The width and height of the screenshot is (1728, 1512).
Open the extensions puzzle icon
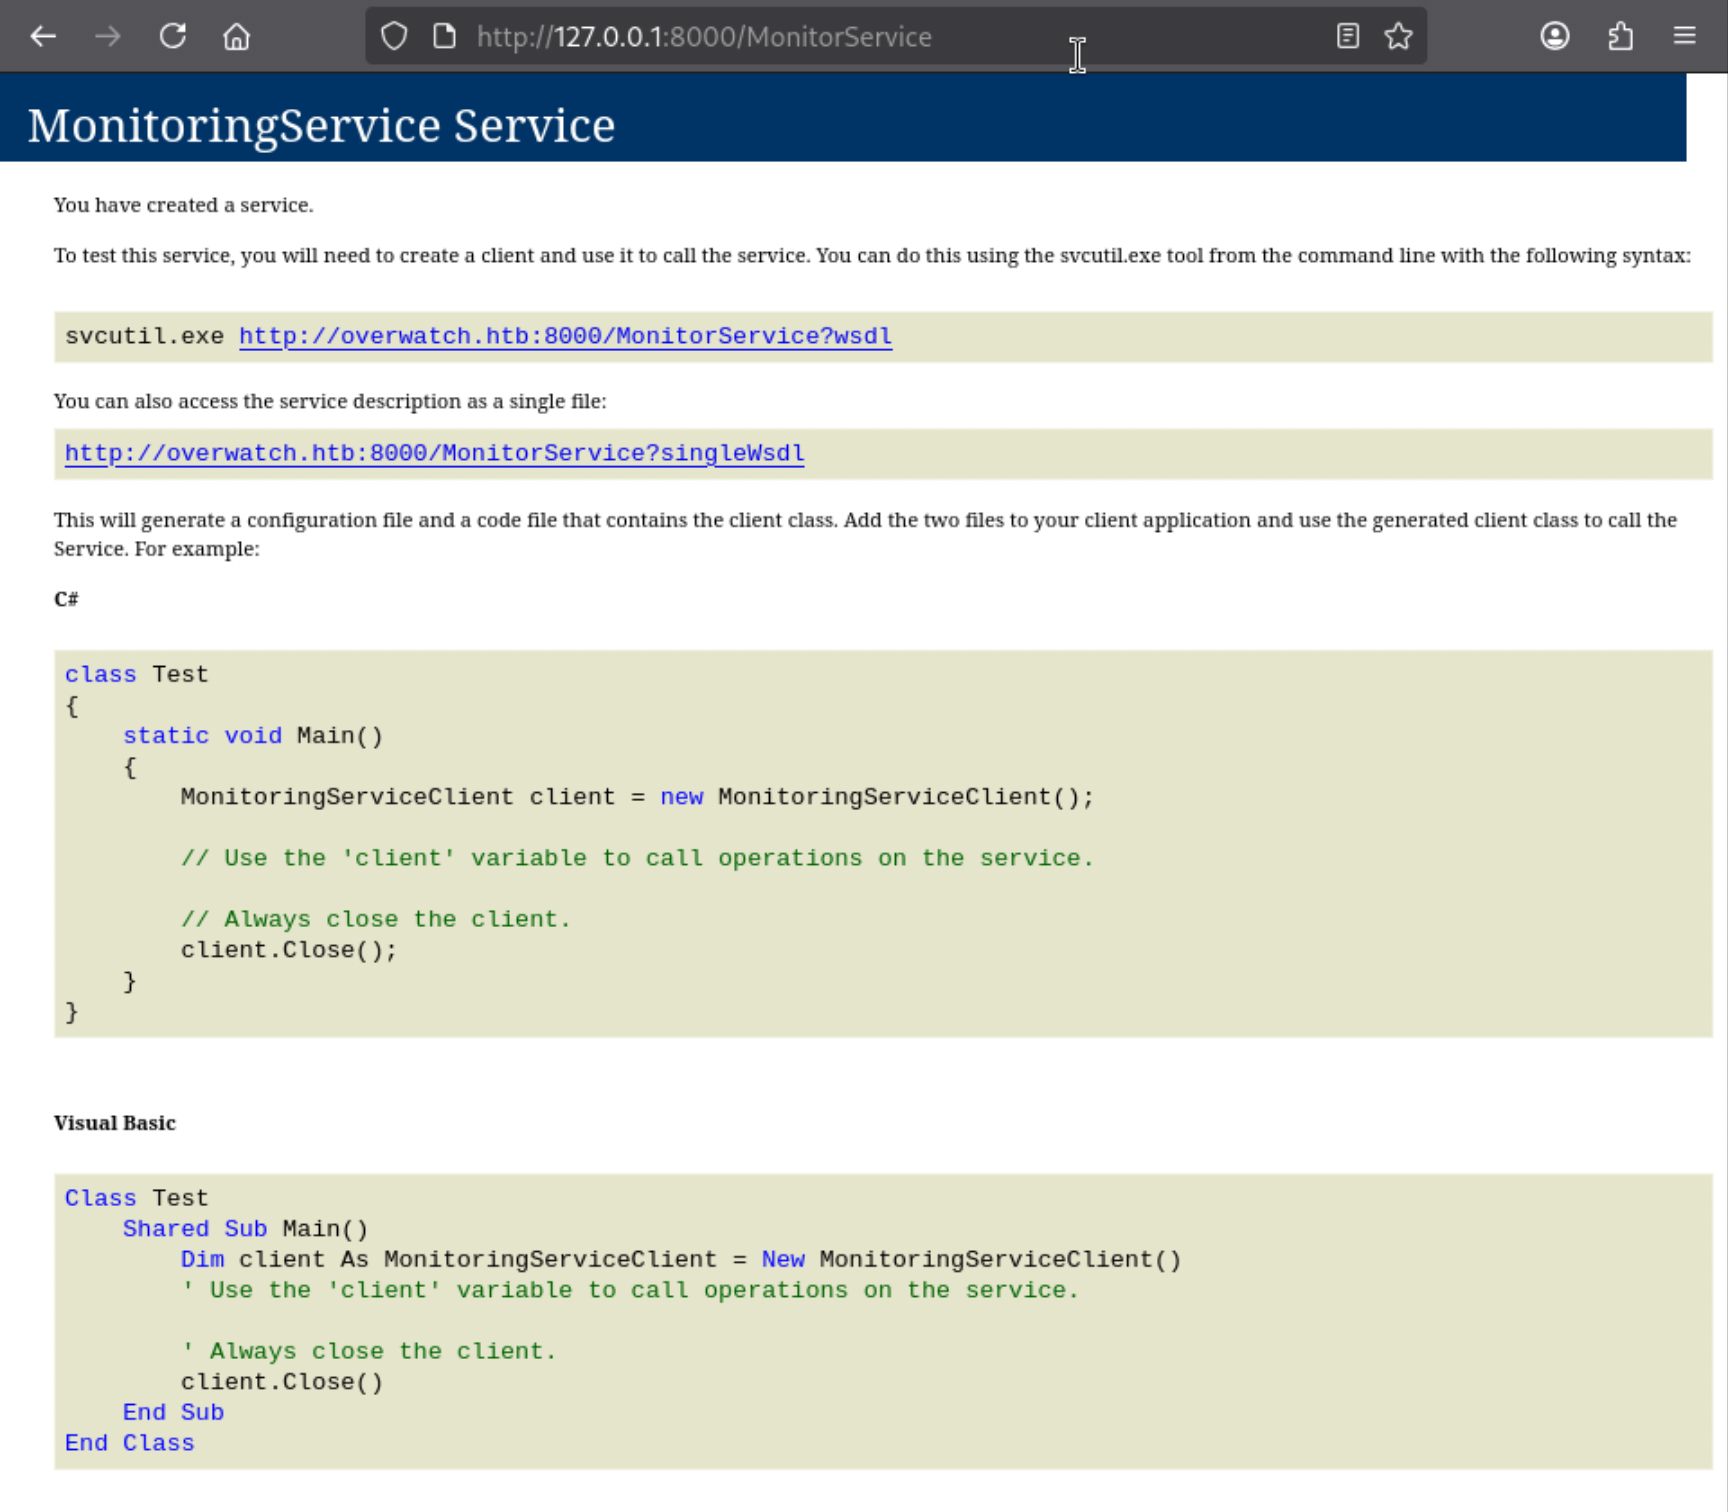1620,37
